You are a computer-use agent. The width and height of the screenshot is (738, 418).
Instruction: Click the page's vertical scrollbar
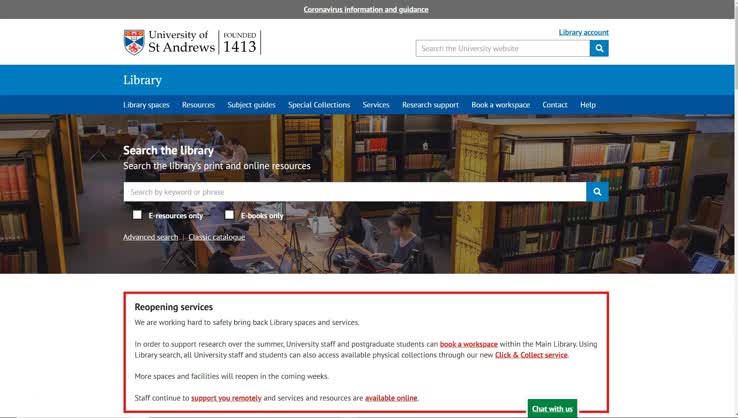(736, 209)
